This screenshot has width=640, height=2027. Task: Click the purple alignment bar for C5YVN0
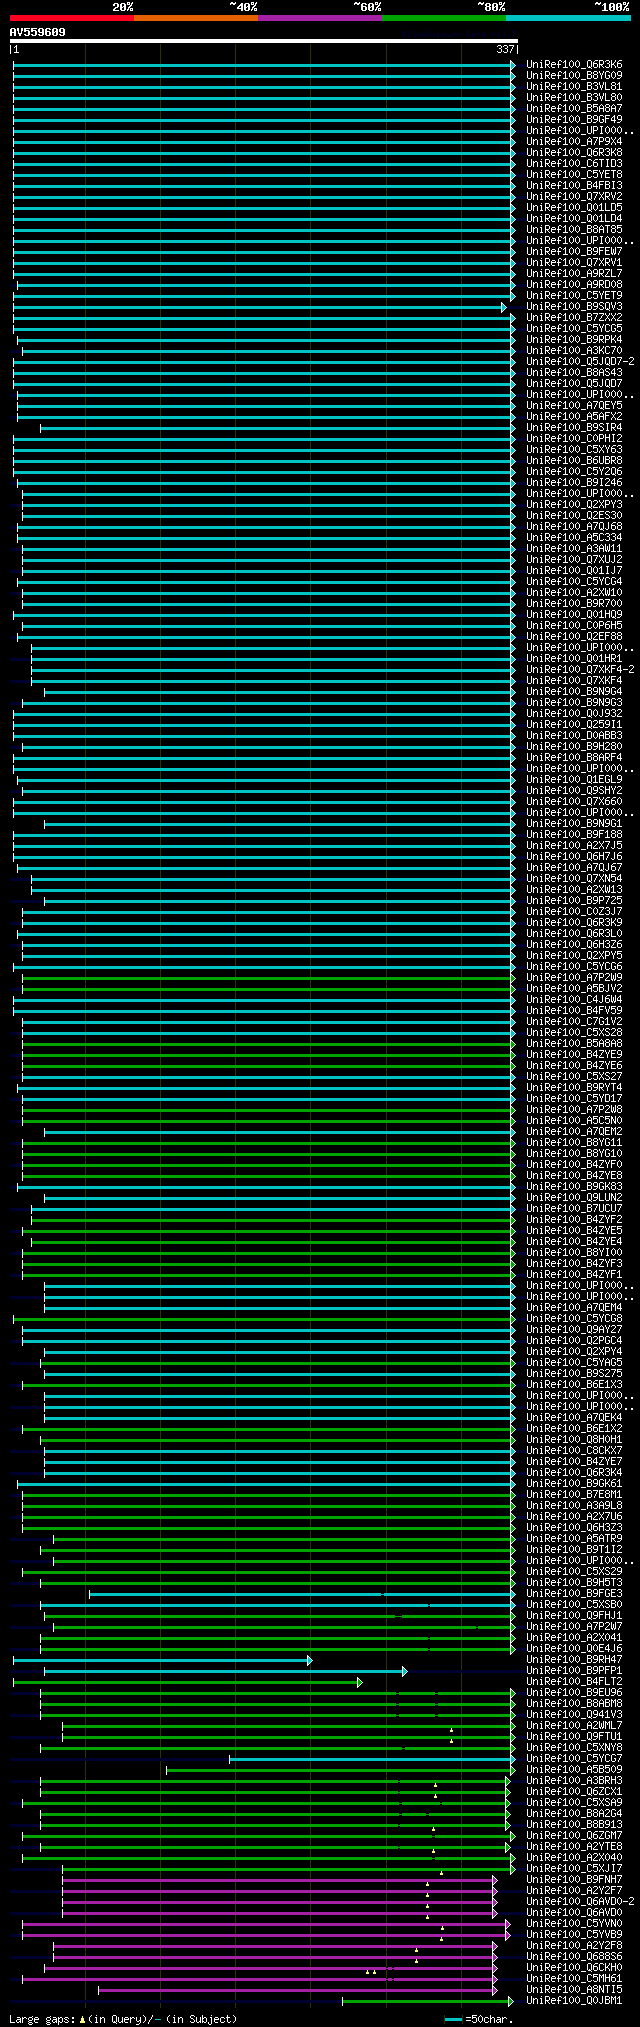click(266, 1924)
